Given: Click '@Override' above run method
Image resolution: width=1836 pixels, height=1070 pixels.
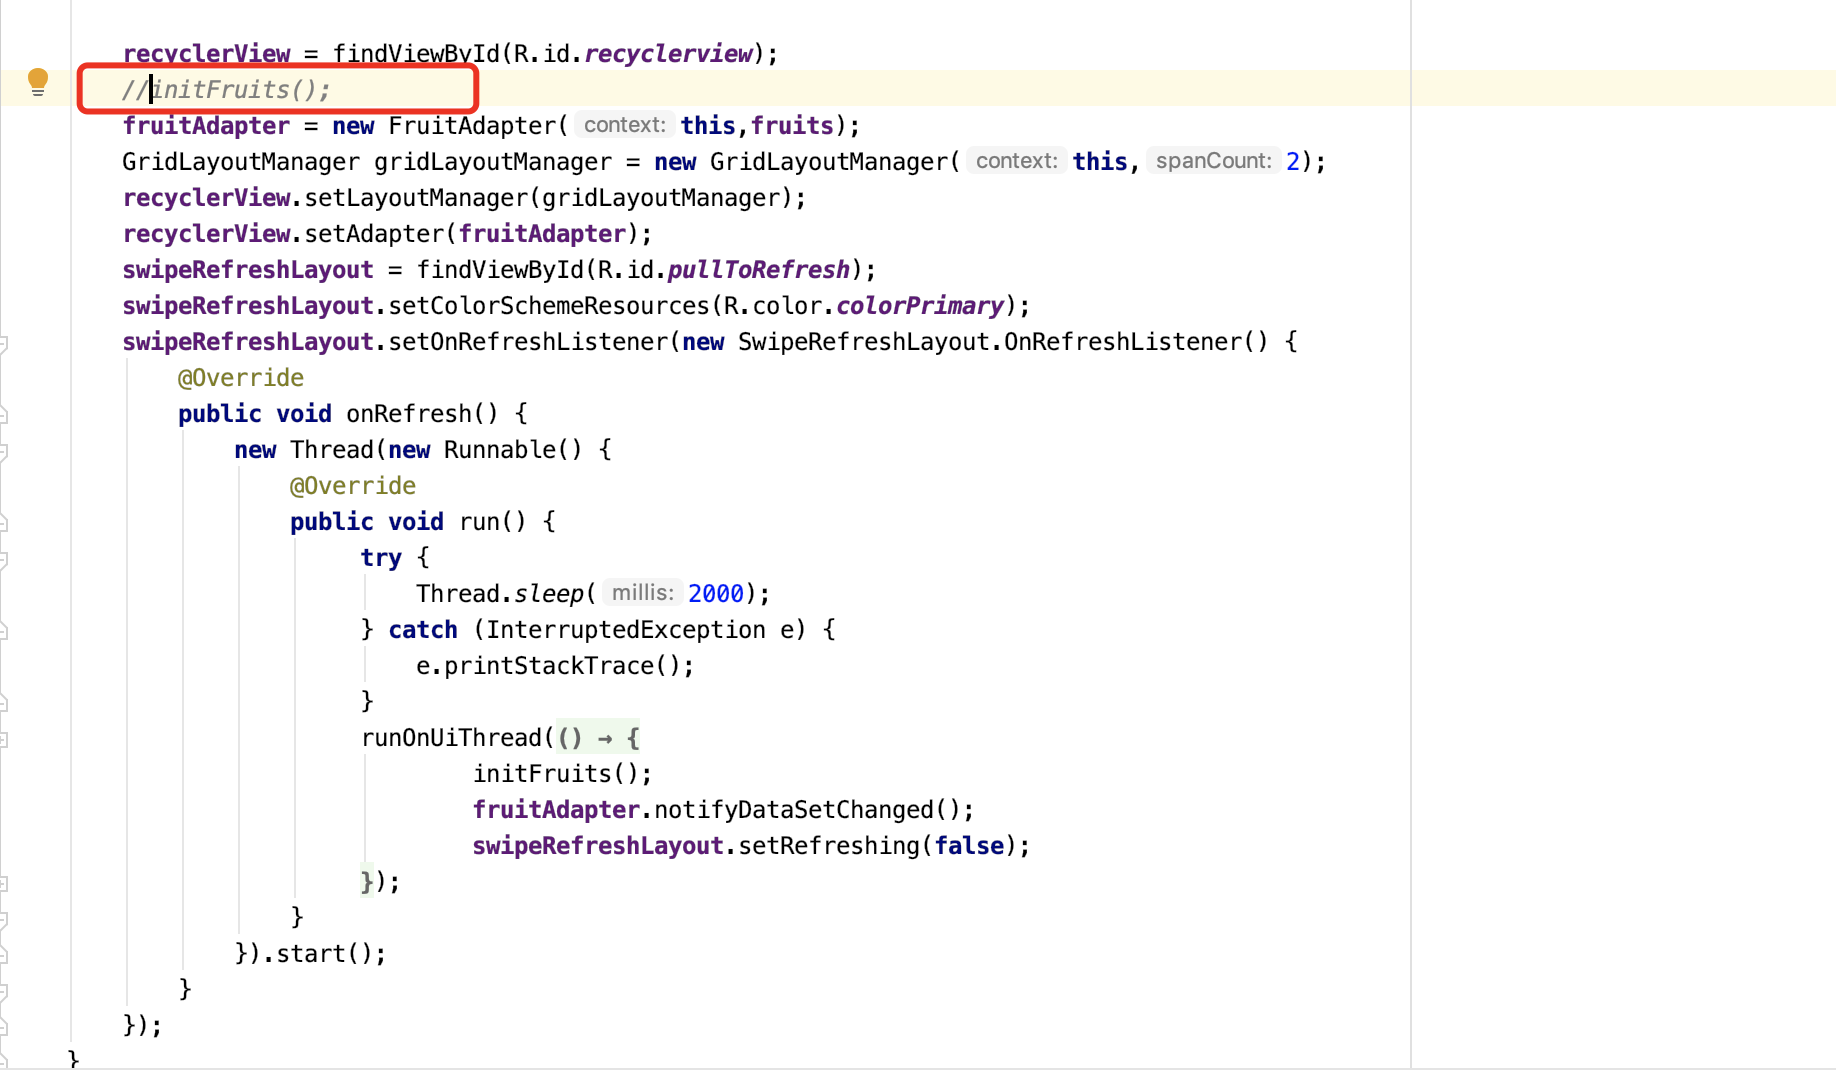Looking at the screenshot, I should pos(353,486).
